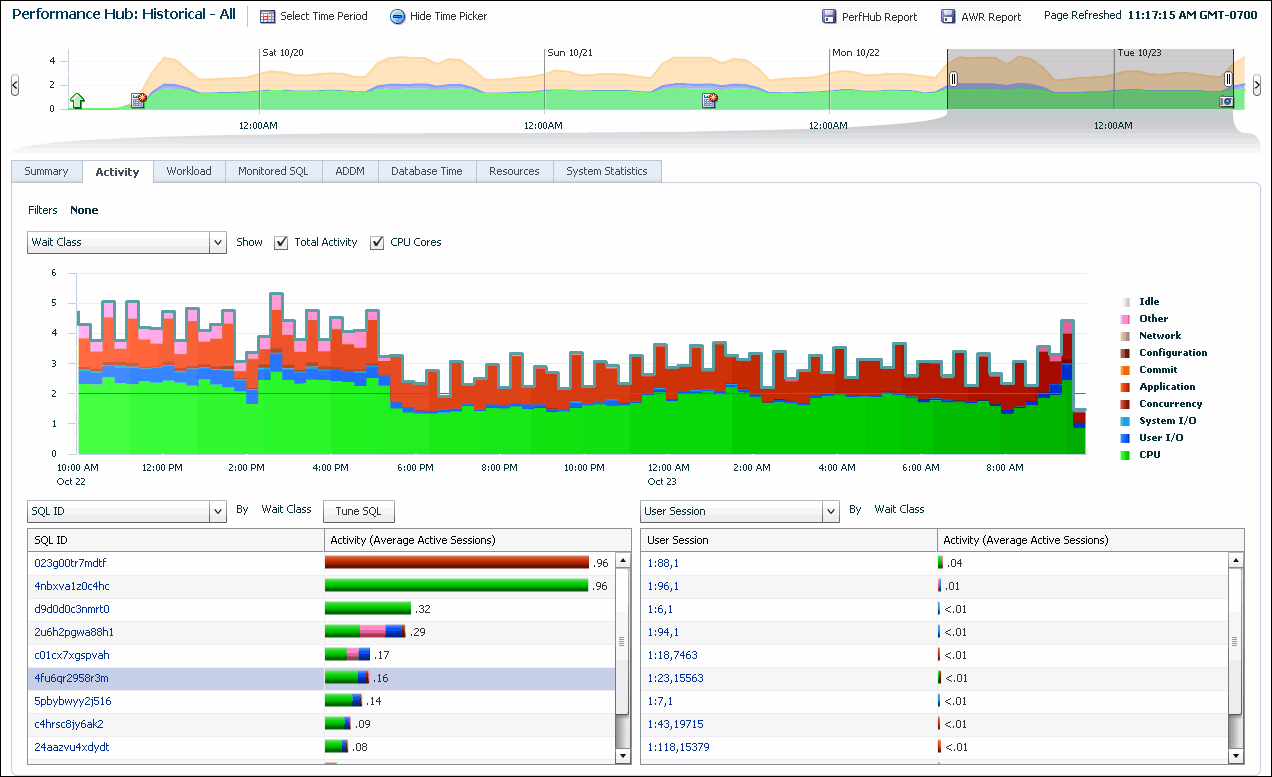
Task: Click the green up-arrow startup marker in timeline
Action: 77,100
